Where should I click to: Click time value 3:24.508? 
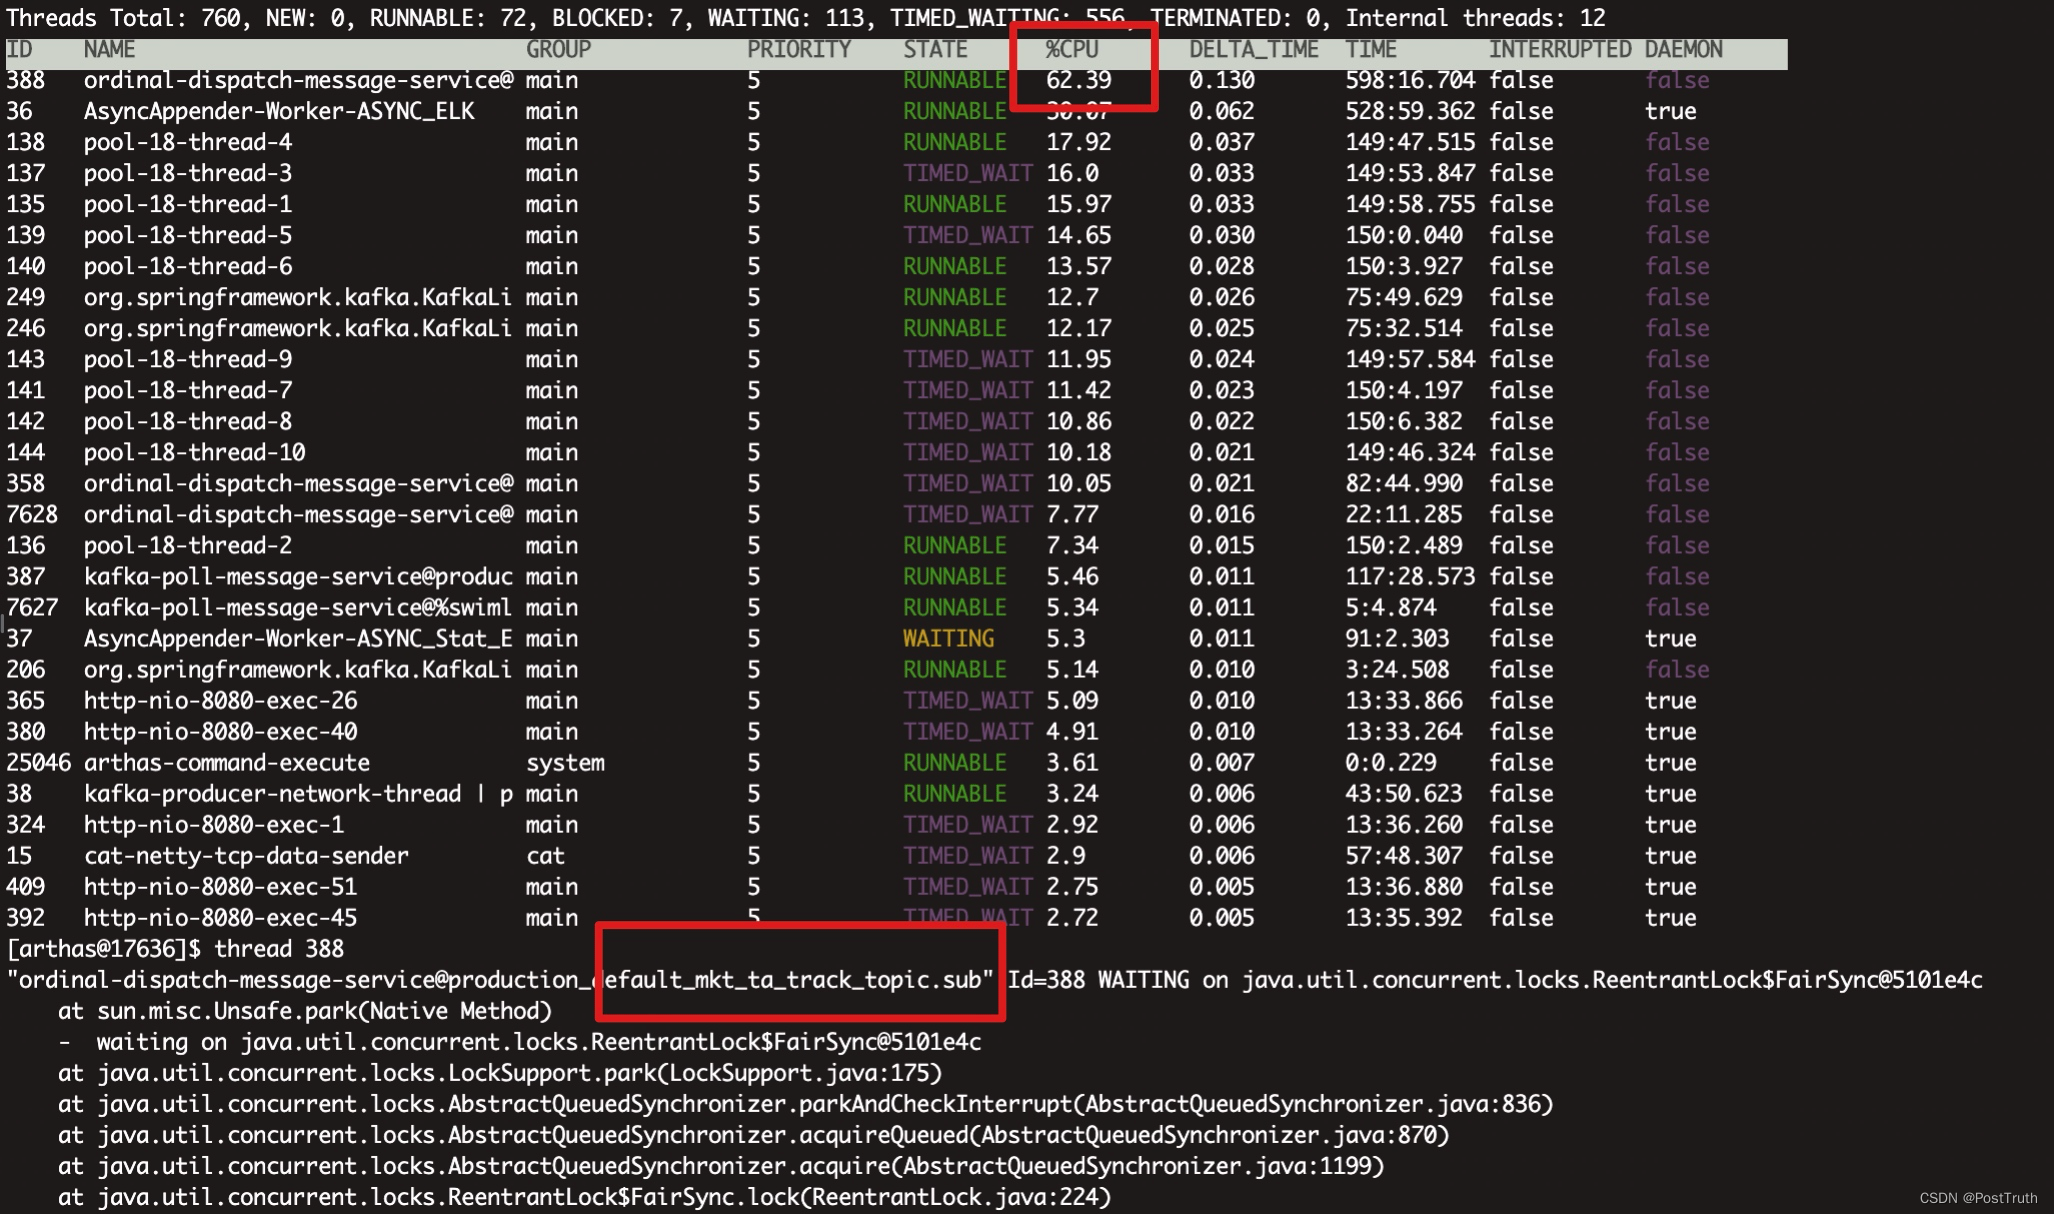click(x=1397, y=669)
